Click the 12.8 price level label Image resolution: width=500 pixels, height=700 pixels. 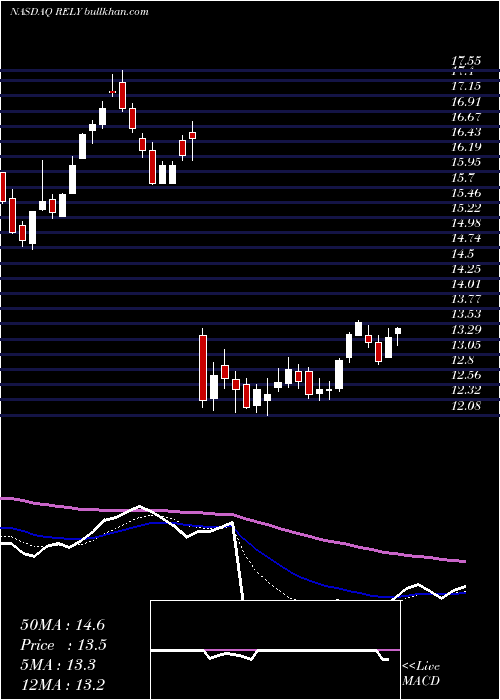point(462,360)
